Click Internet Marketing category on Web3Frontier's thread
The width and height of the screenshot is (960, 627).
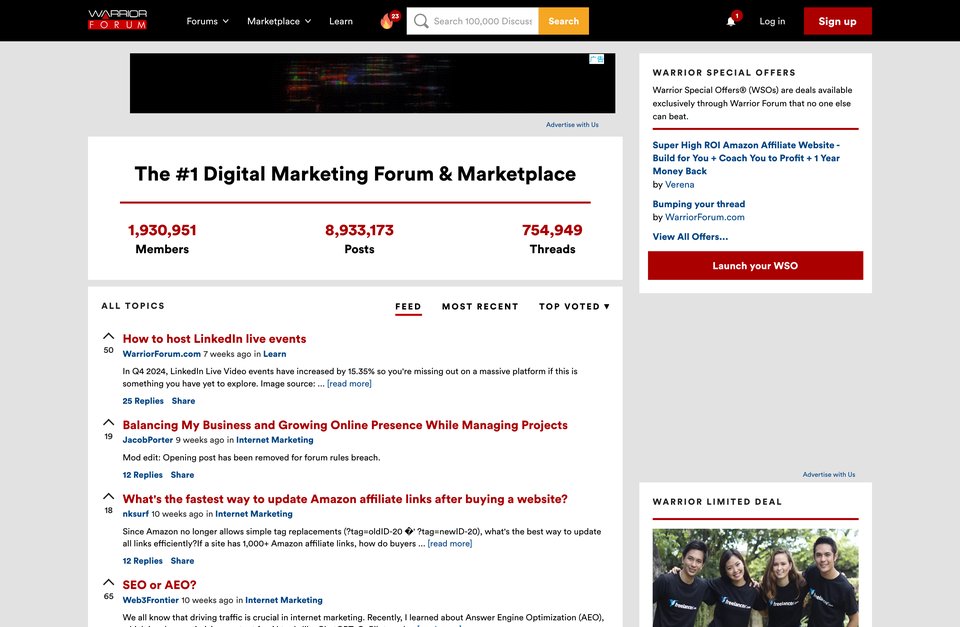tap(284, 600)
